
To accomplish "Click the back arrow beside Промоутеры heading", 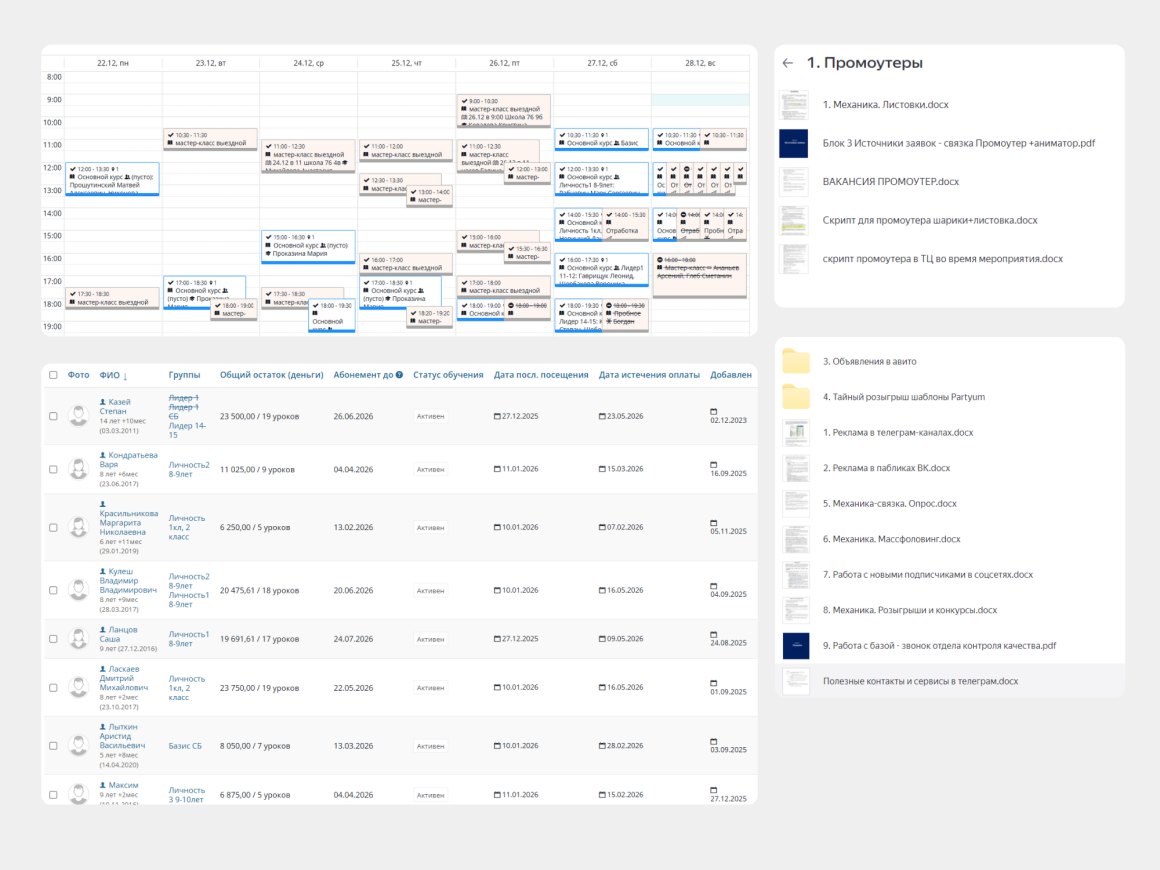I will coord(788,63).
